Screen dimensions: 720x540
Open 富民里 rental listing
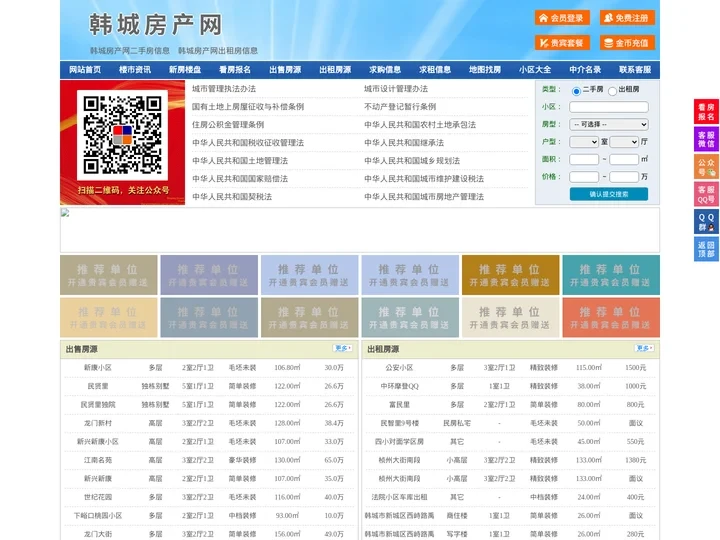point(399,405)
